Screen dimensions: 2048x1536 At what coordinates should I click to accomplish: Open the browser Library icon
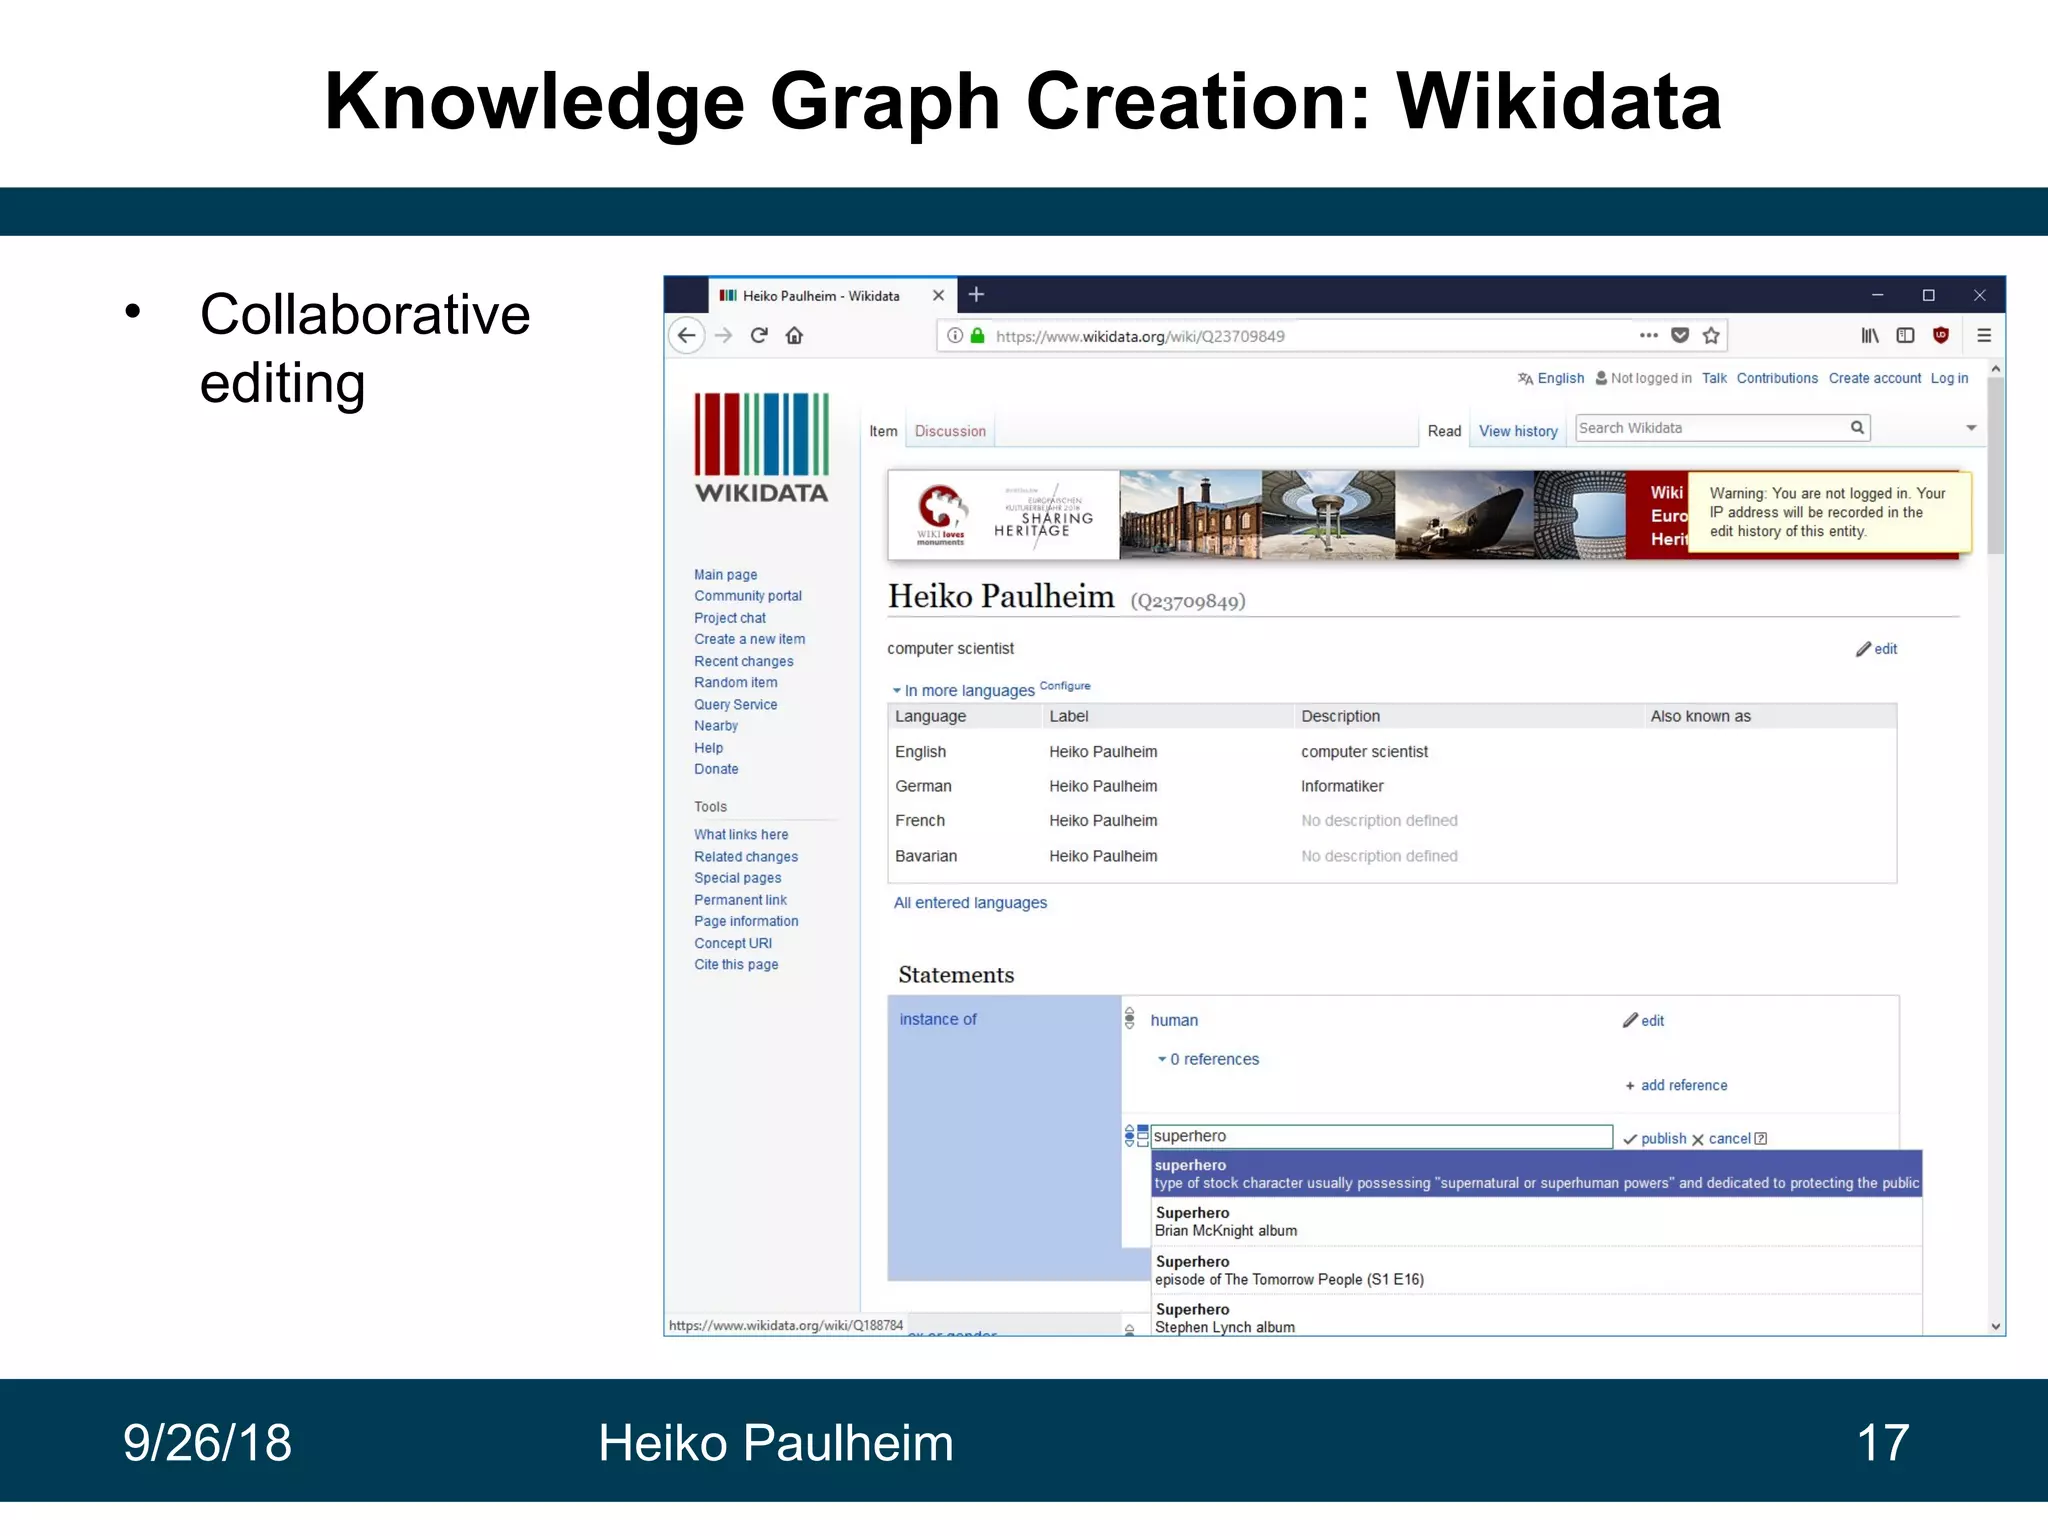1869,336
